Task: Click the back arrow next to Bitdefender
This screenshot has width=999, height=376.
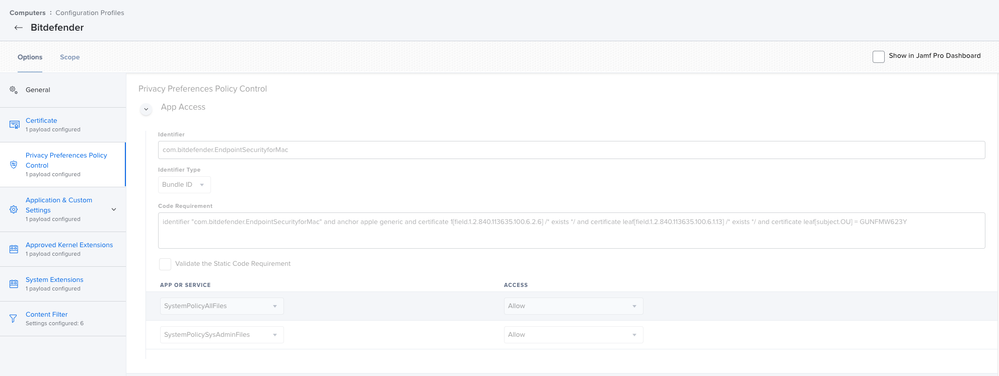Action: click(x=18, y=28)
